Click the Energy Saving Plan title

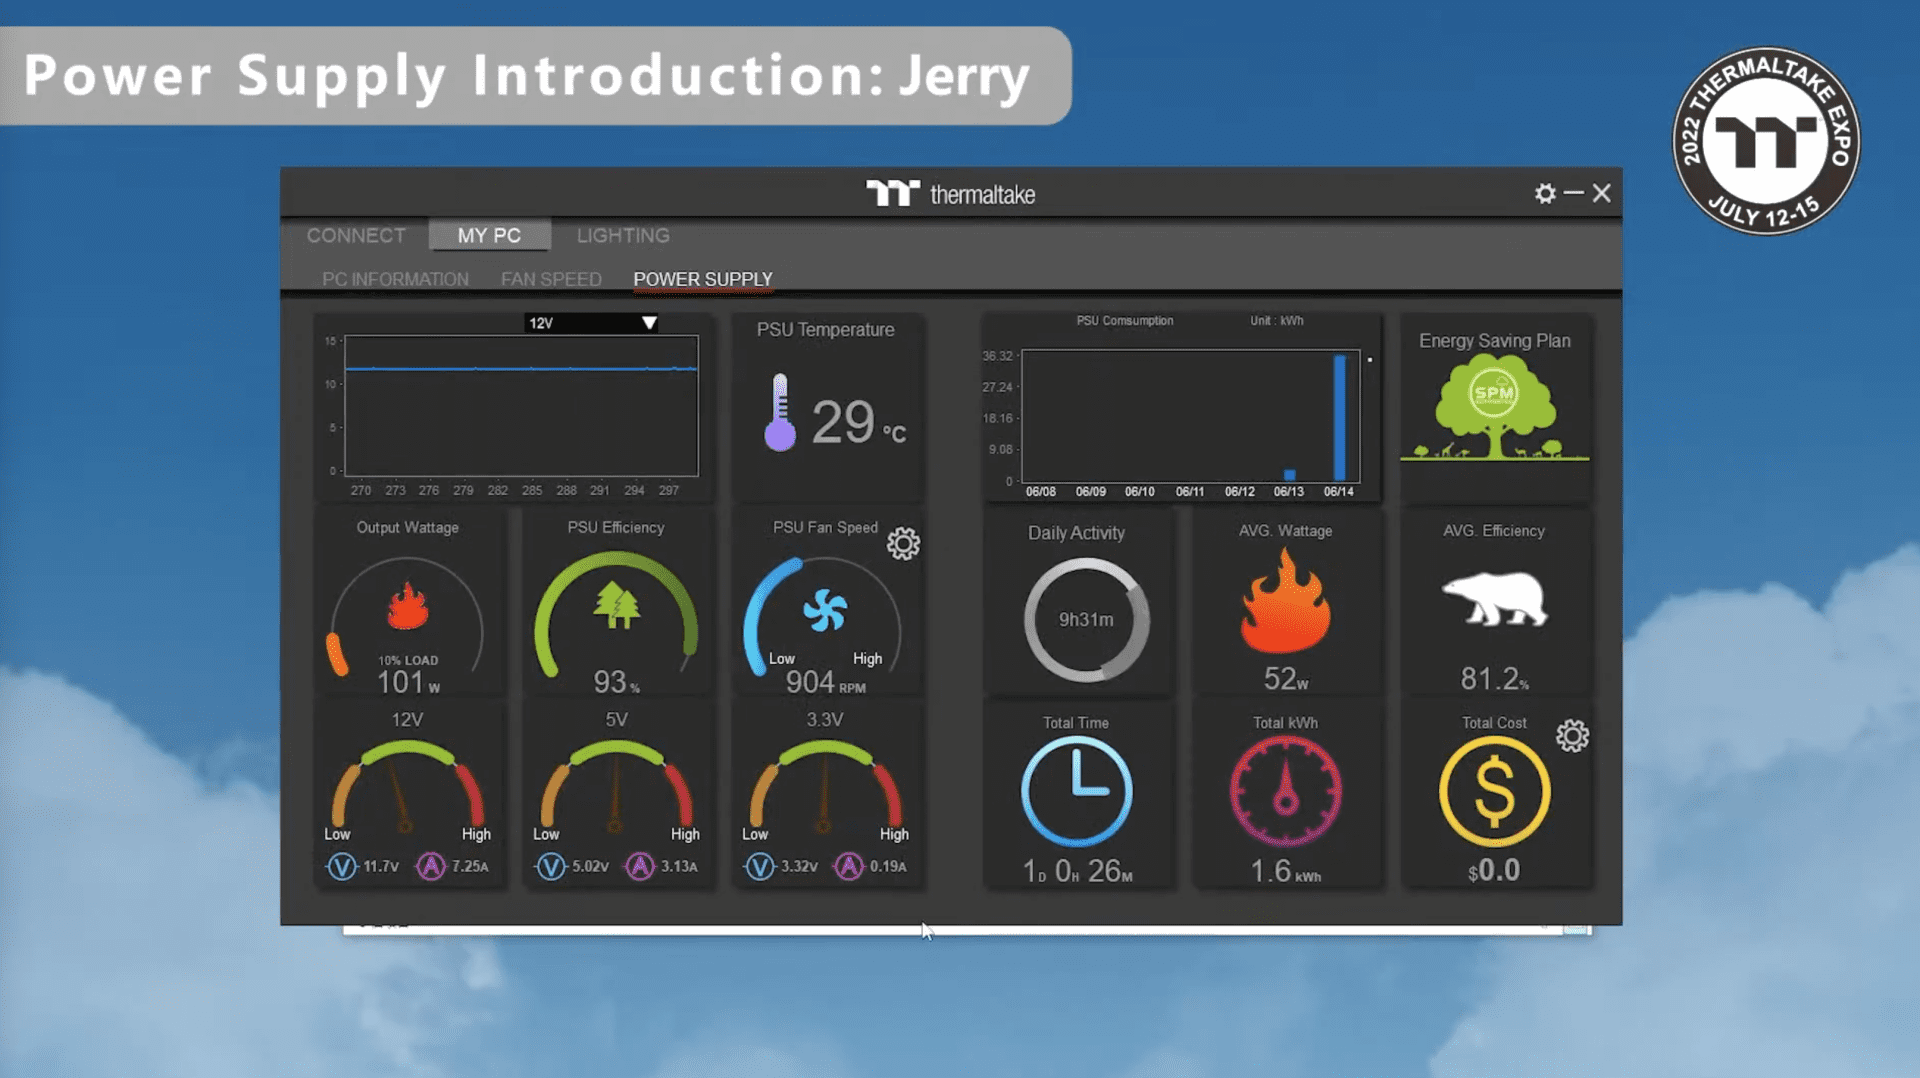1494,341
